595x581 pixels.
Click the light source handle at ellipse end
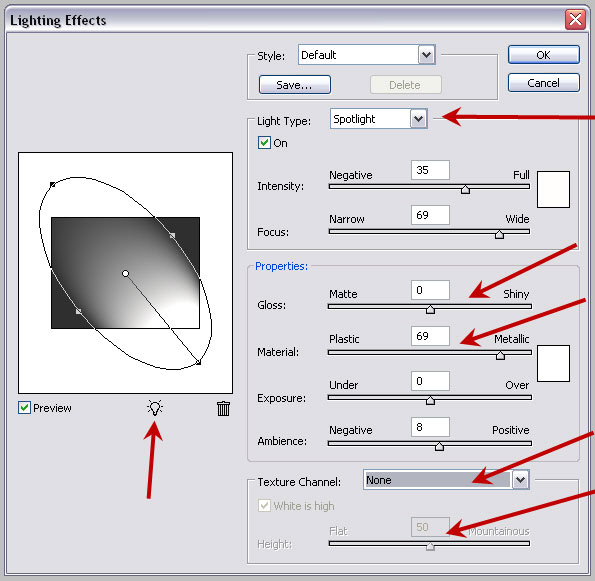(x=198, y=363)
